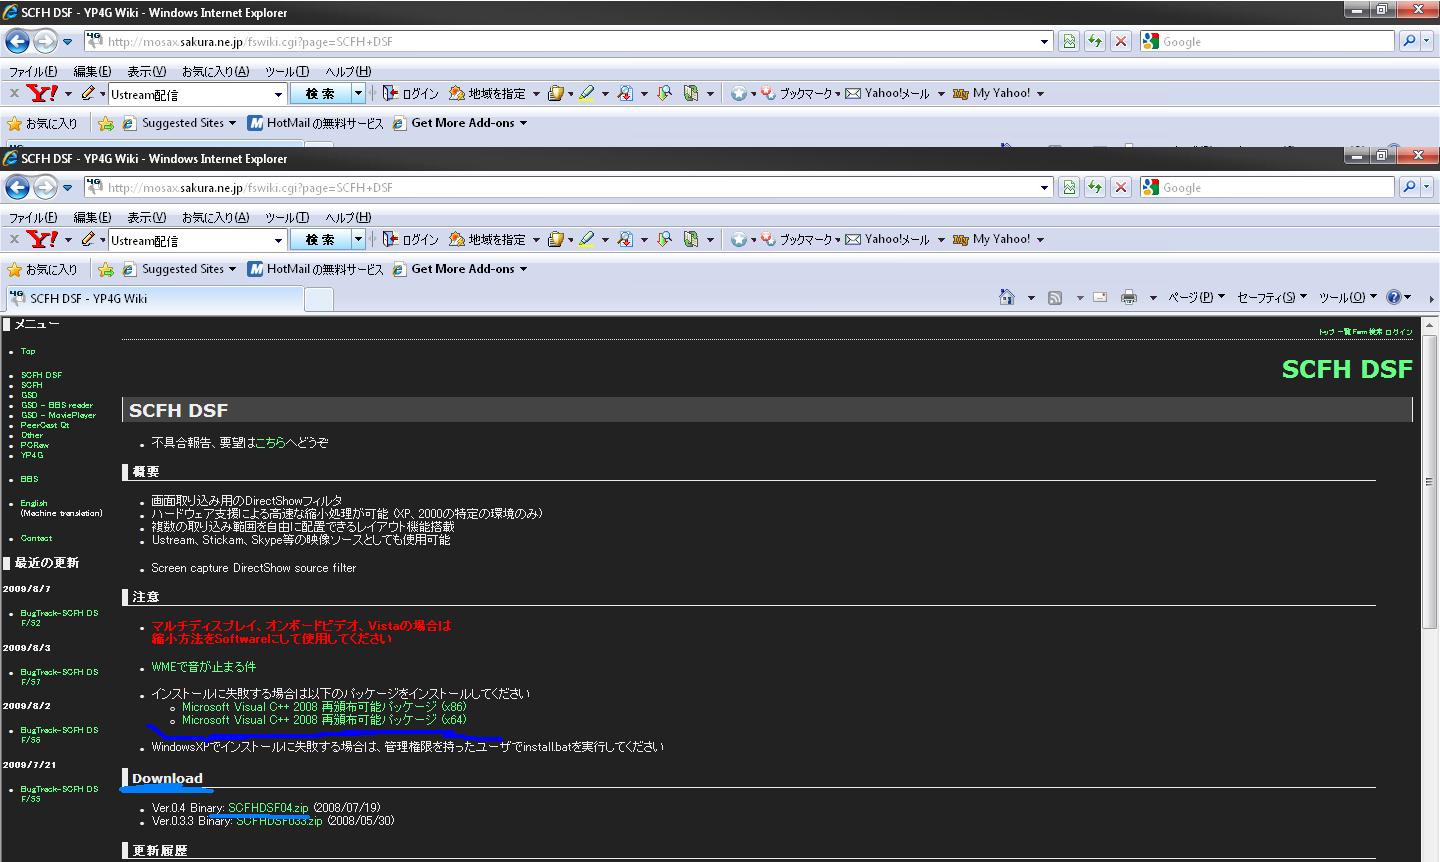Screen dimensions: 1440x862
Task: Expand the Ustream配信 search combo in front window
Action: pos(279,240)
